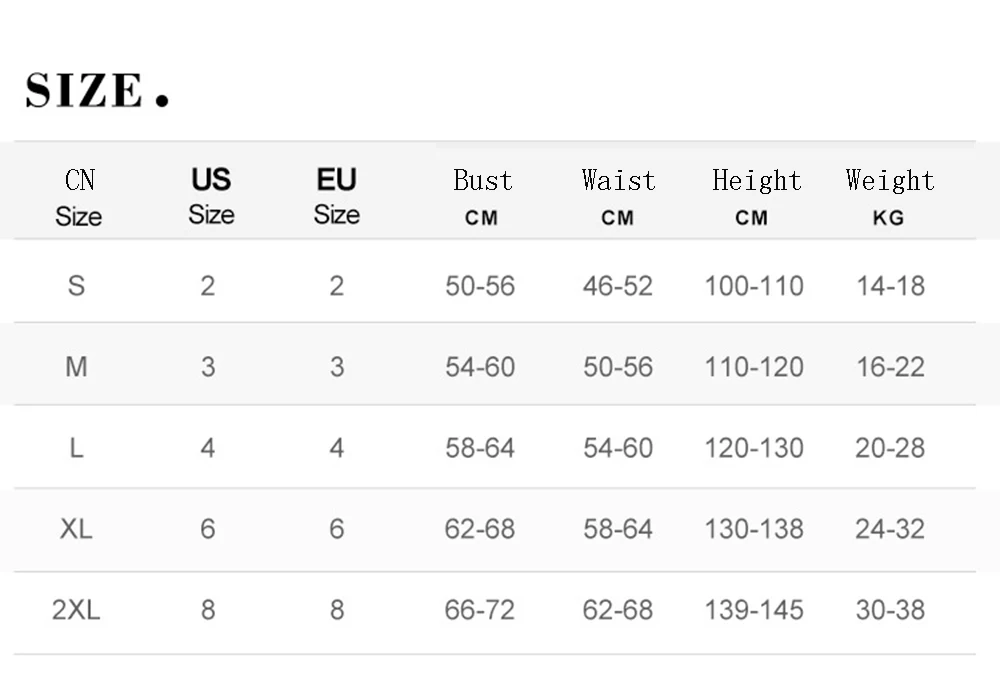This screenshot has width=1000, height=700.
Task: Click waist value 46-52
Action: pyautogui.click(x=618, y=286)
